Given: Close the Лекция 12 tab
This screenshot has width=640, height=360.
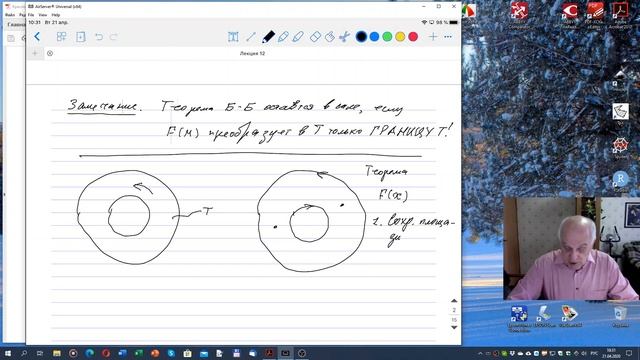Looking at the screenshot, I should click(x=50, y=53).
